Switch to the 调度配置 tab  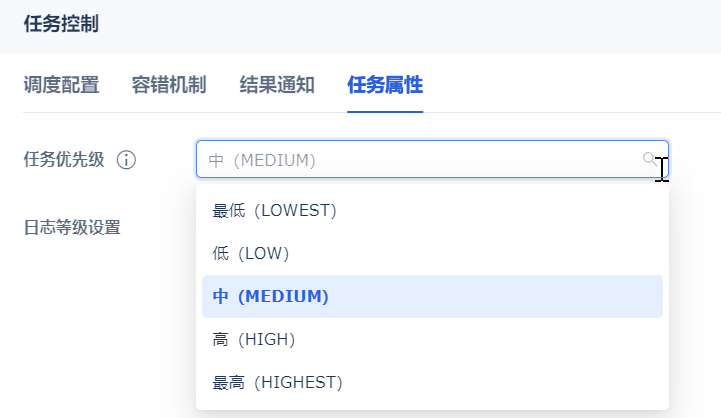(61, 85)
